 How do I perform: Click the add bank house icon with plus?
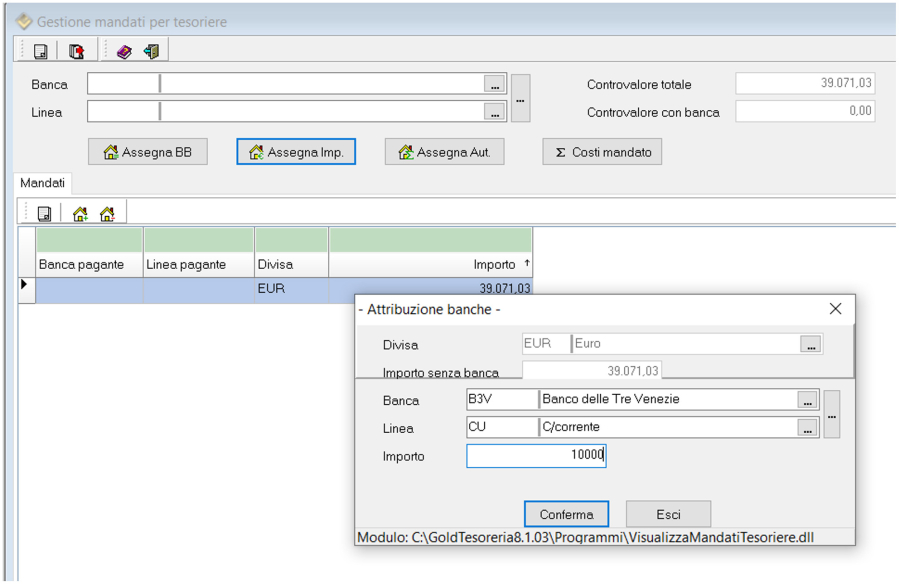[80, 213]
